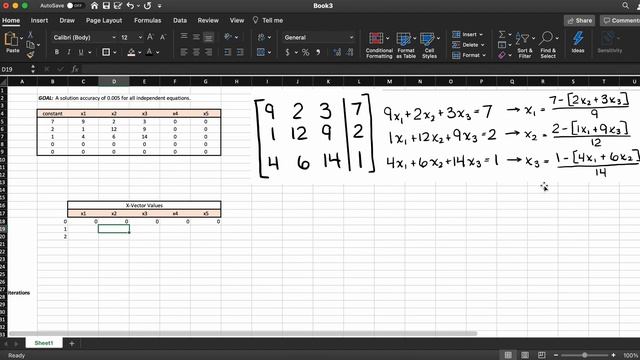Click the Wrap Text icon
Viewport: 640px width, 360px height.
261,37
